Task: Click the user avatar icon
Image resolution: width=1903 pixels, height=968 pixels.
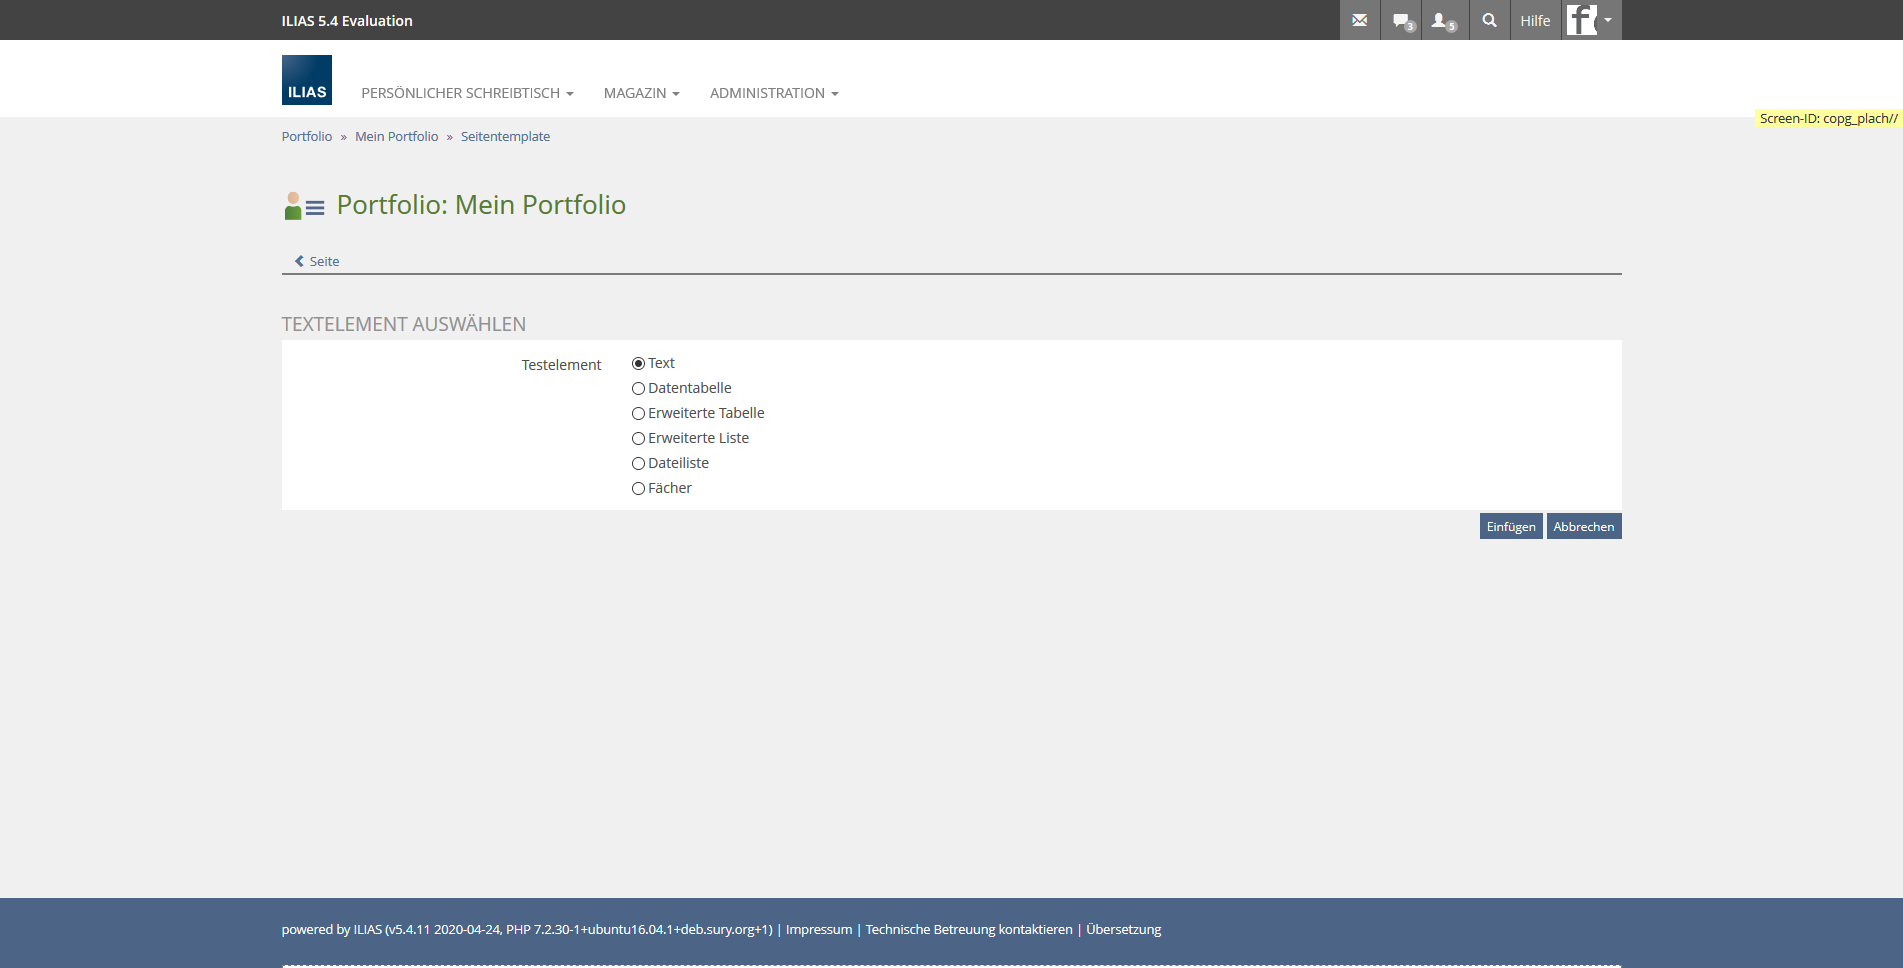Action: 1582,20
